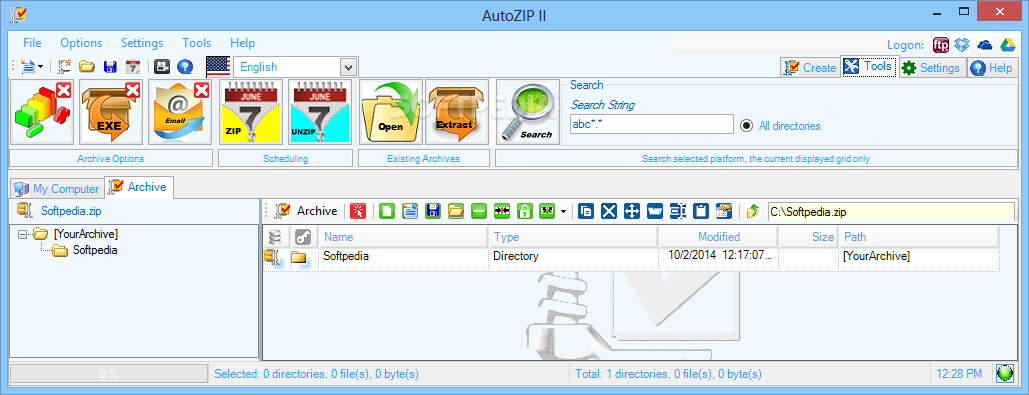Open the Settings menu
1029x395 pixels.
(142, 43)
